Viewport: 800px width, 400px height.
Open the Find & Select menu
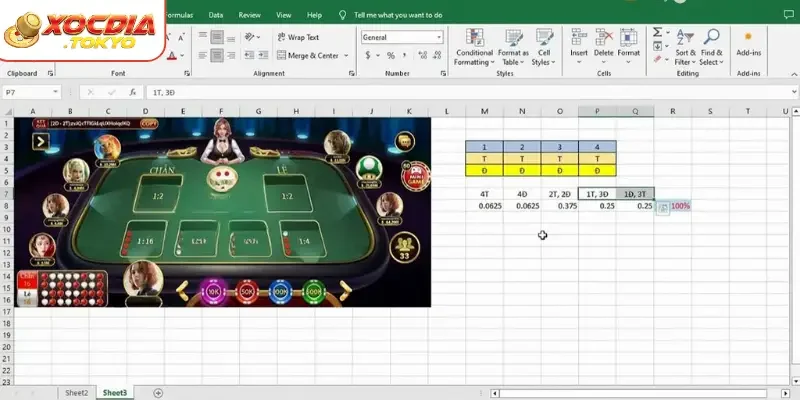click(x=711, y=47)
